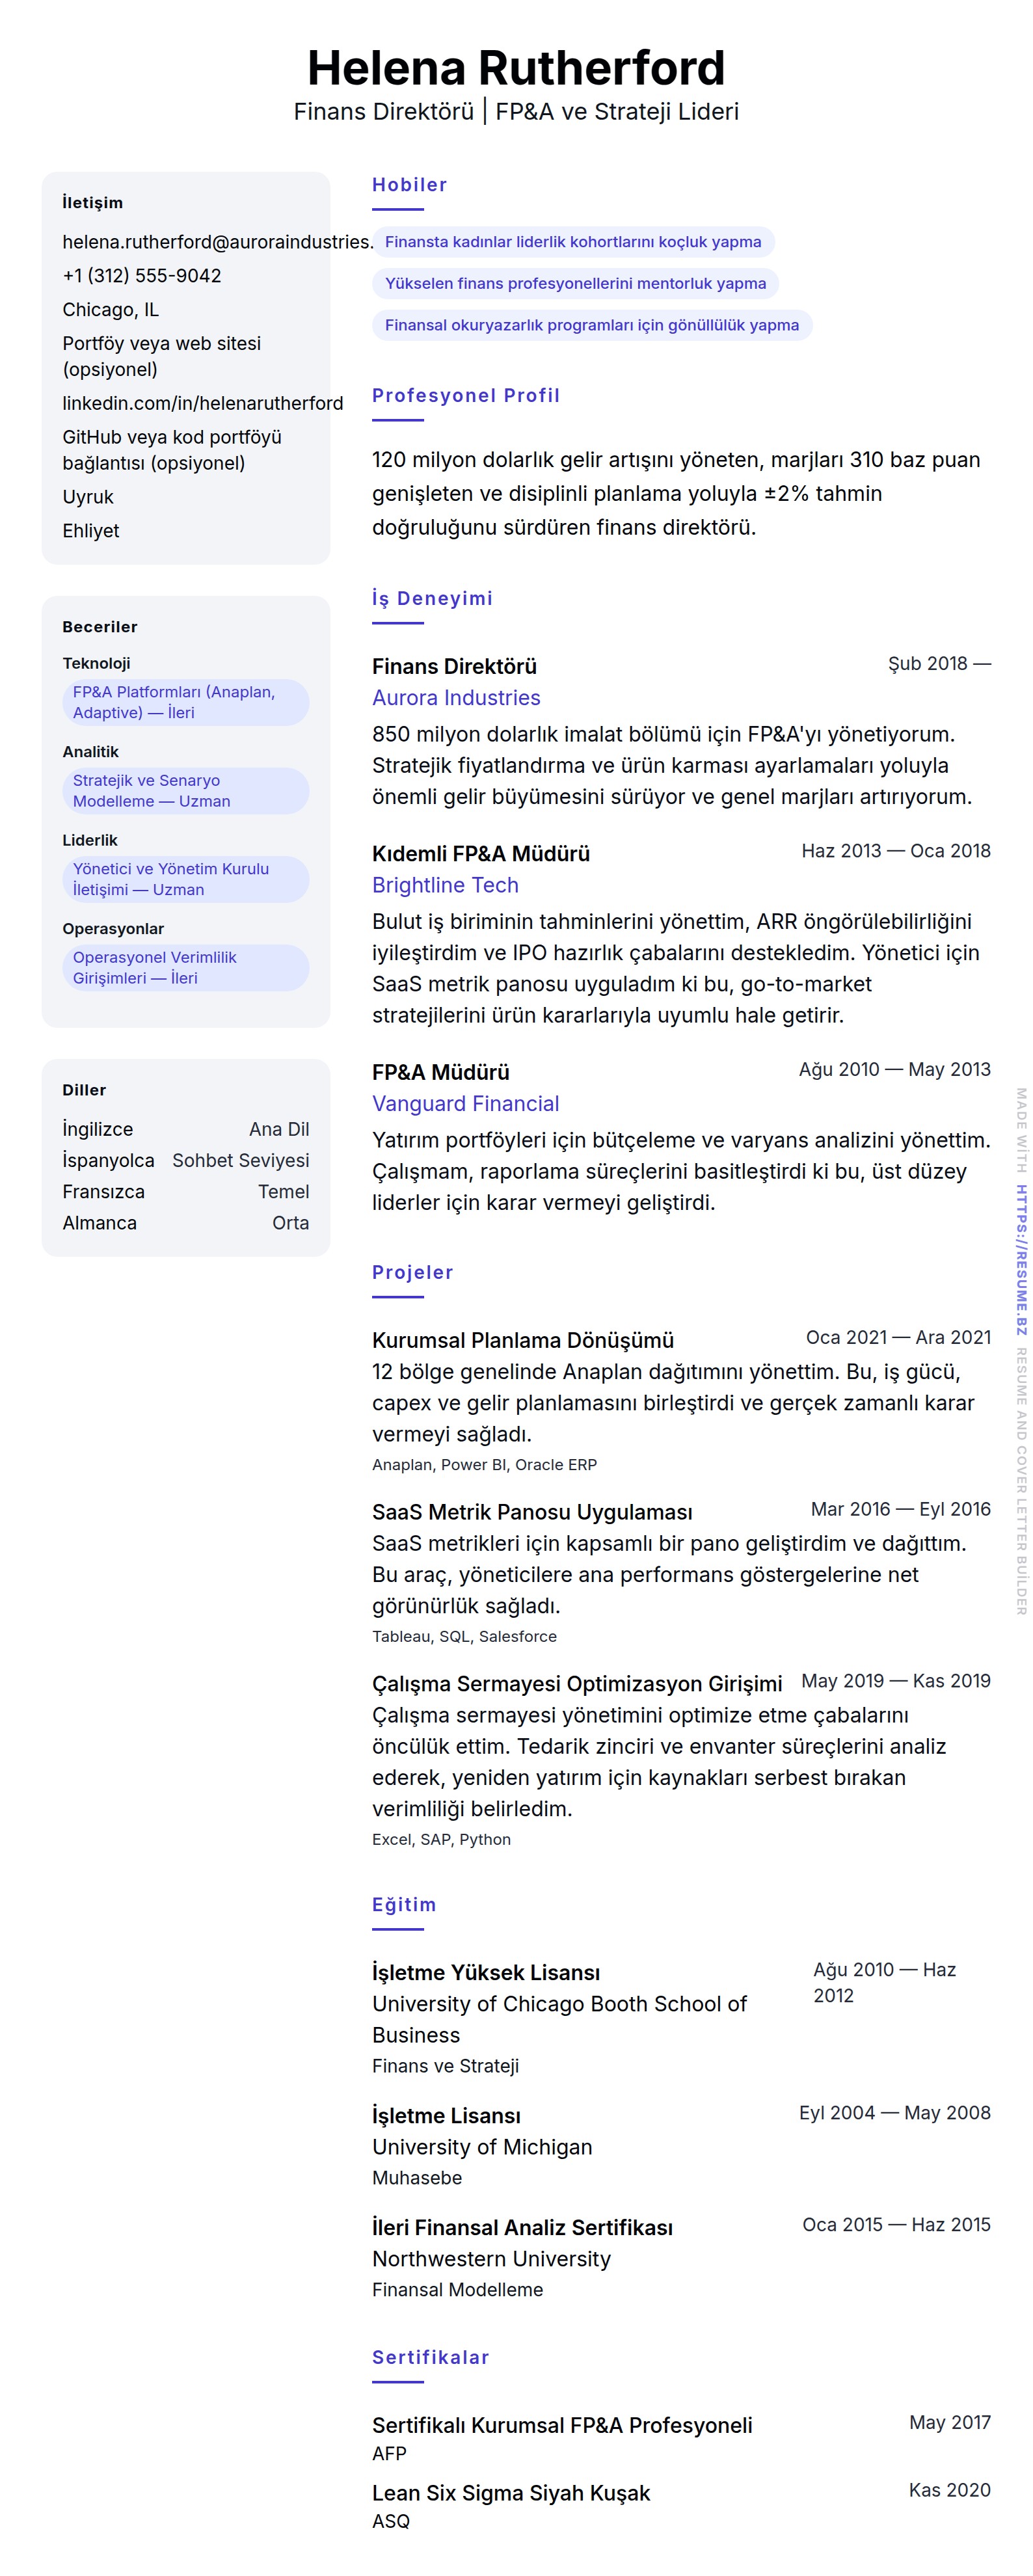Open the HTTPS://RESUME.BZ watermark link
This screenshot has width=1033, height=2576.
(1021, 1260)
